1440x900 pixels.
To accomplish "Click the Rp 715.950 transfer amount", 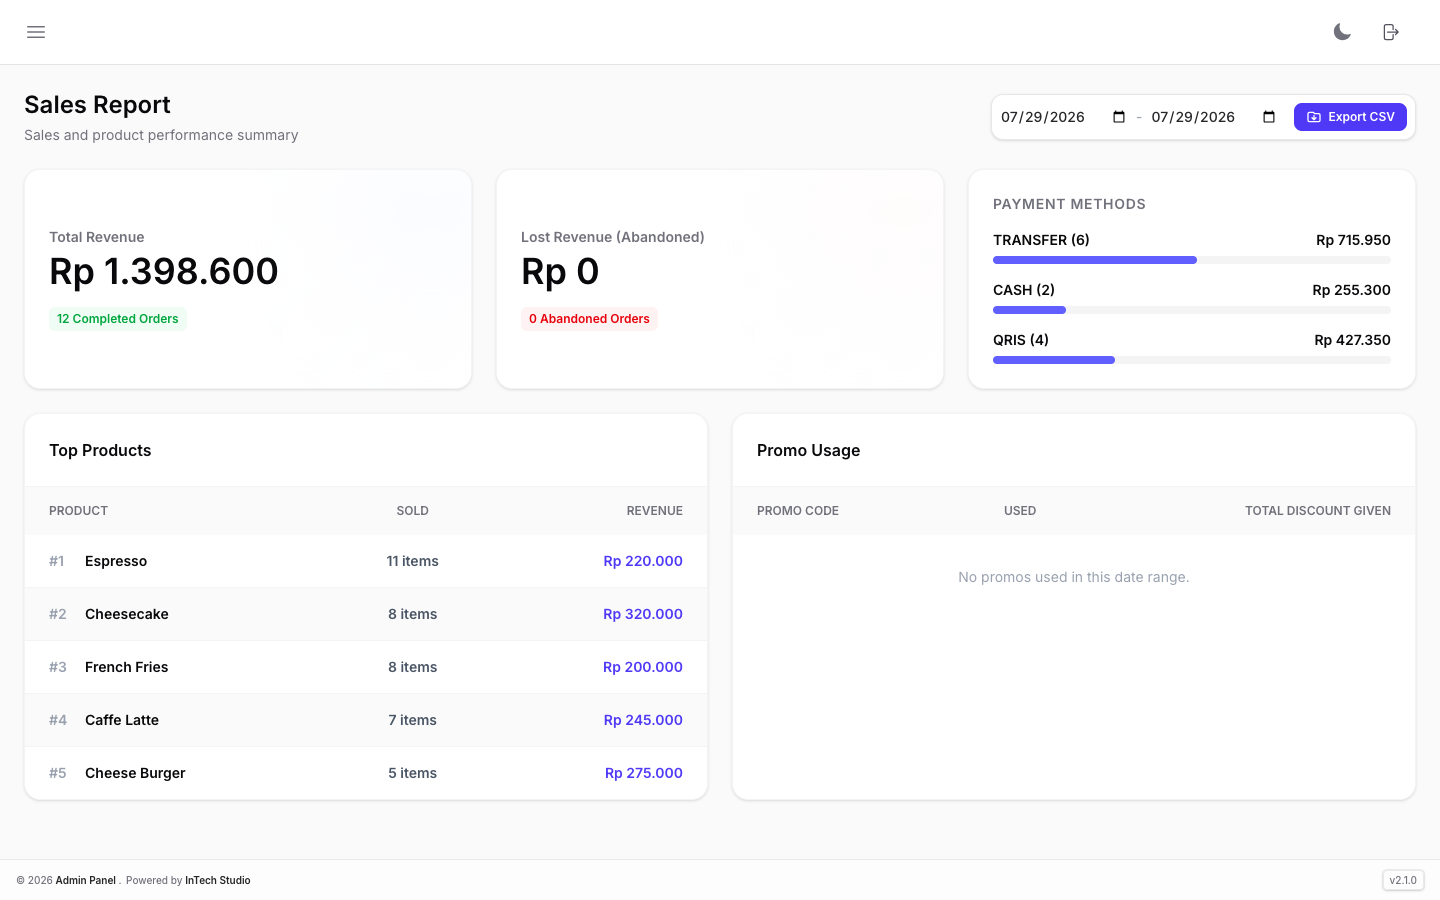I will tap(1353, 240).
